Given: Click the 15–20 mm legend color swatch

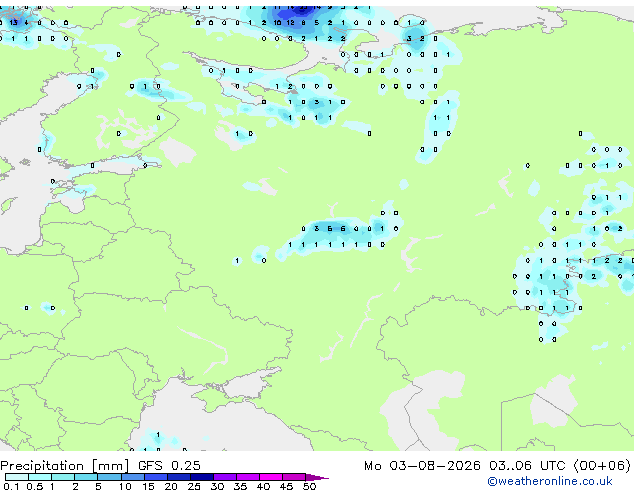Looking at the screenshot, I should 156,477.
